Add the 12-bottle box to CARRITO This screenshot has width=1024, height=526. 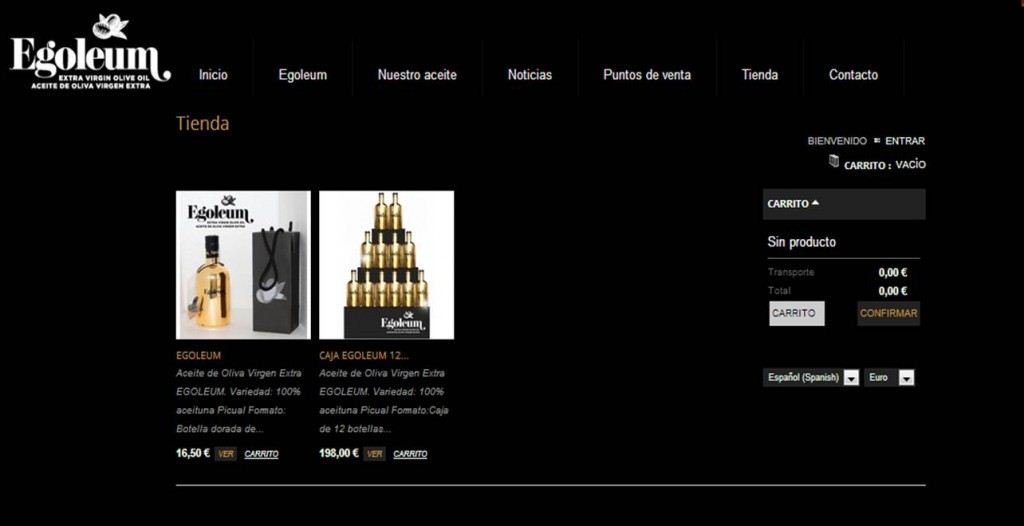click(x=410, y=454)
